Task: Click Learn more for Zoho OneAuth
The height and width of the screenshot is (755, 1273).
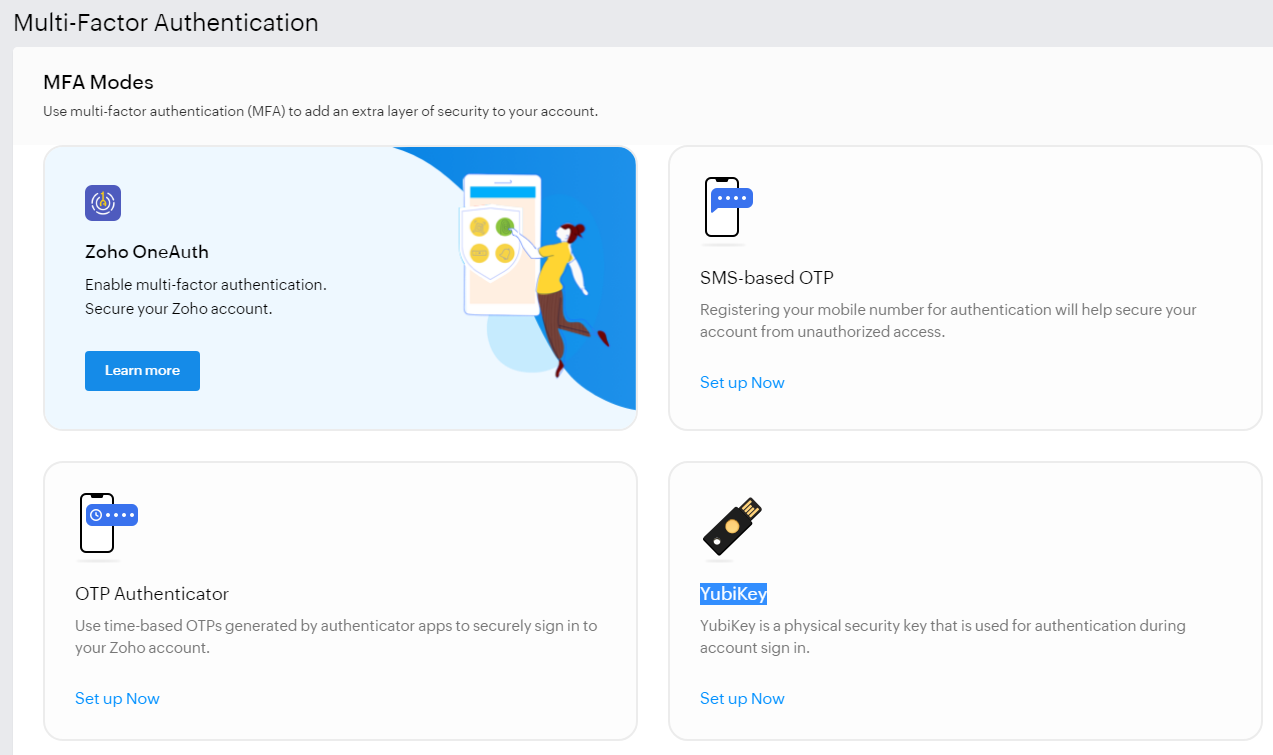Action: coord(142,371)
